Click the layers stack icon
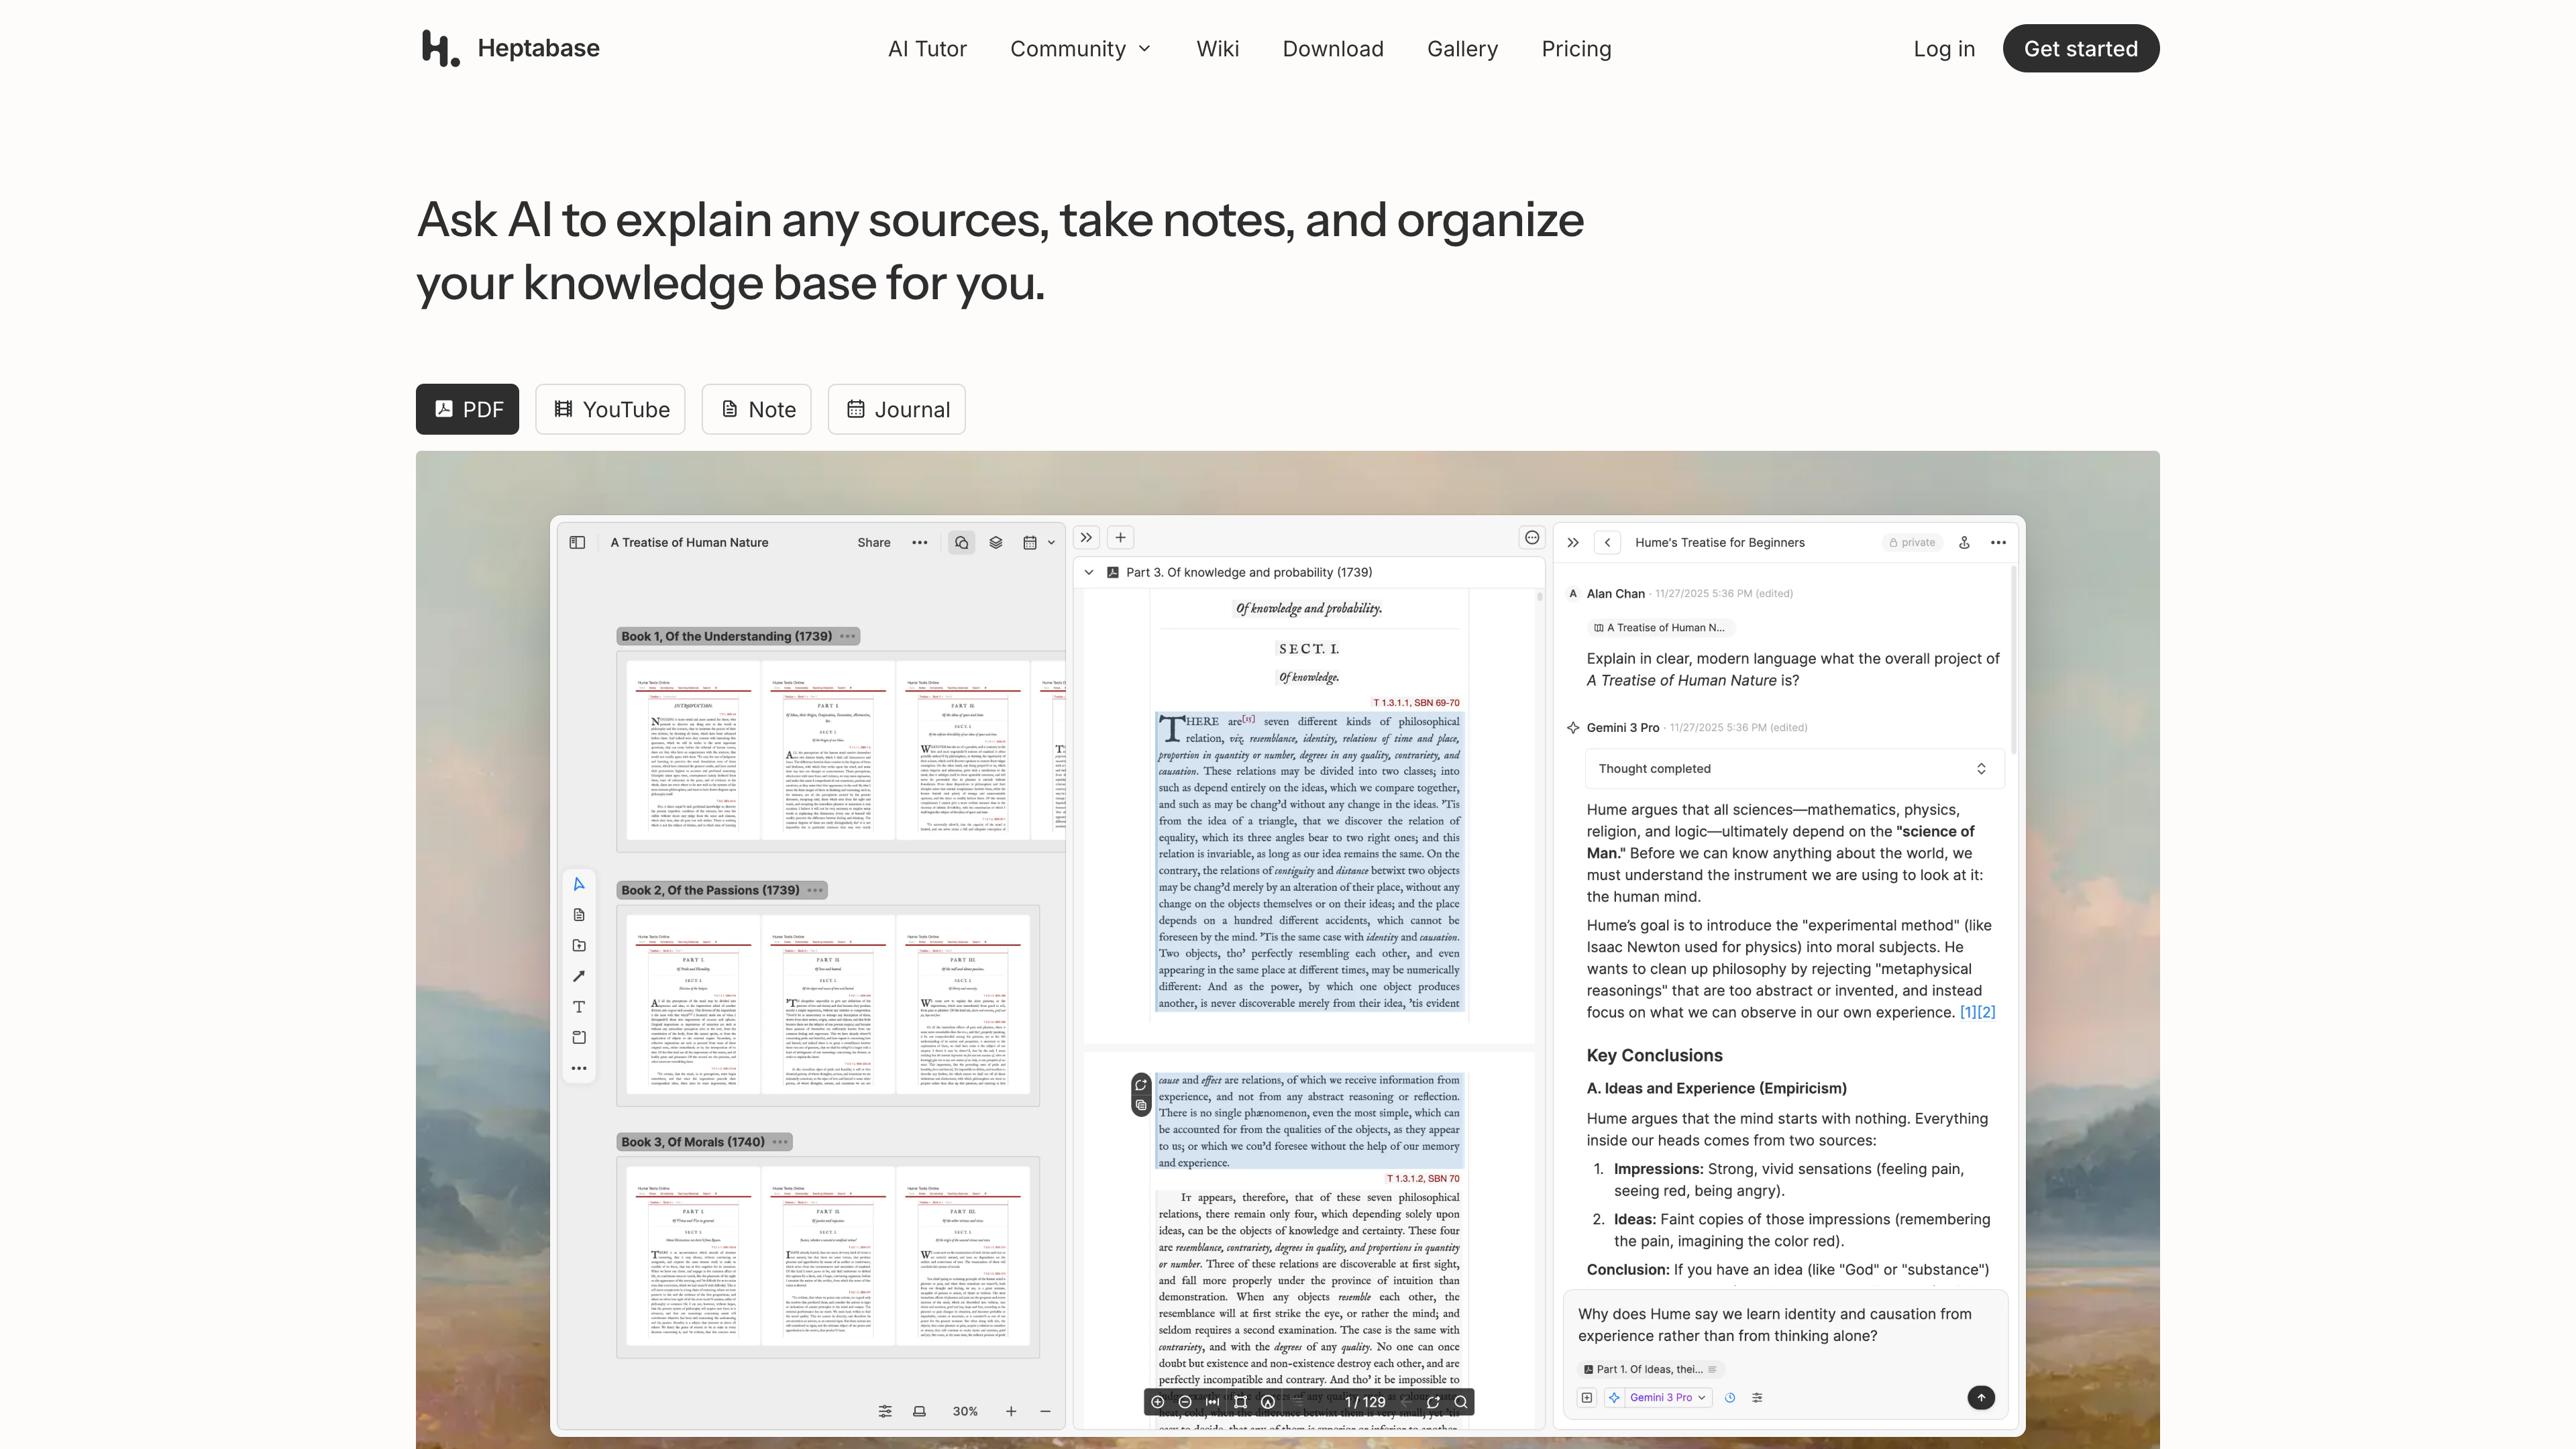Viewport: 2576px width, 1449px height. tap(995, 542)
